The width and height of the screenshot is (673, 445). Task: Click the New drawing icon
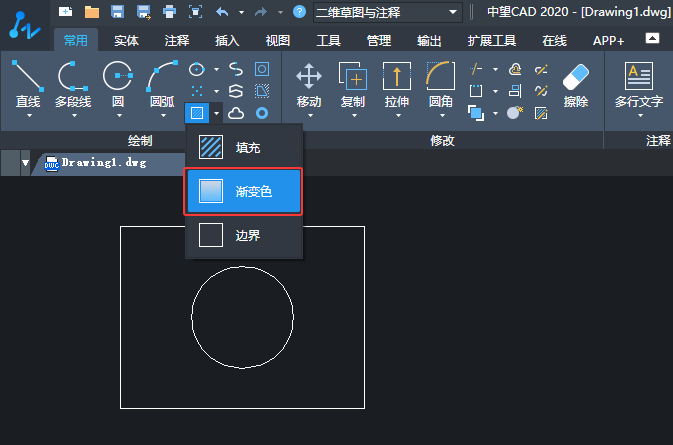click(65, 12)
